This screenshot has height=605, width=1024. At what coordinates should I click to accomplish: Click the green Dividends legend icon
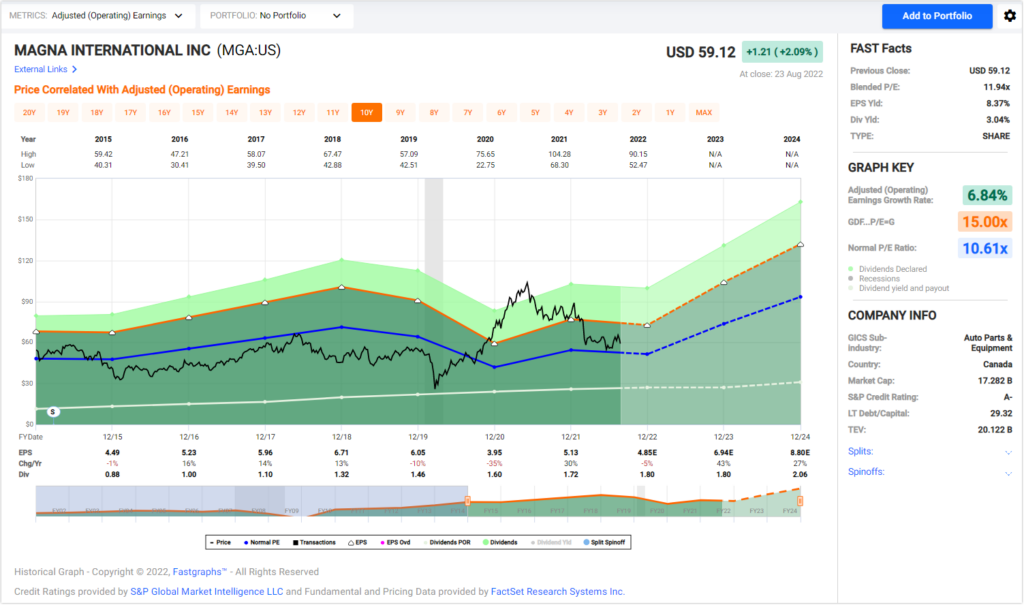pos(485,541)
